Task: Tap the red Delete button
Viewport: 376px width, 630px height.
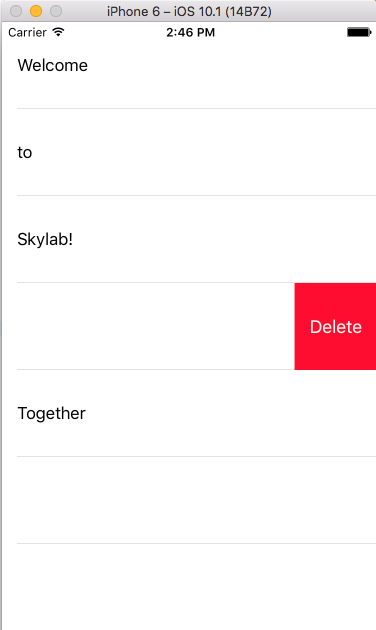Action: [x=335, y=326]
